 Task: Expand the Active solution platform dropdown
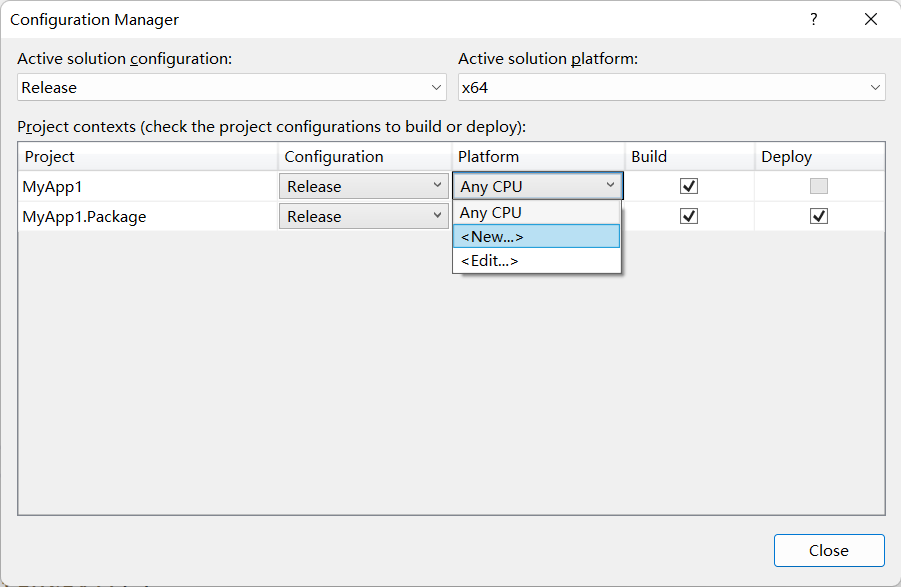click(671, 87)
